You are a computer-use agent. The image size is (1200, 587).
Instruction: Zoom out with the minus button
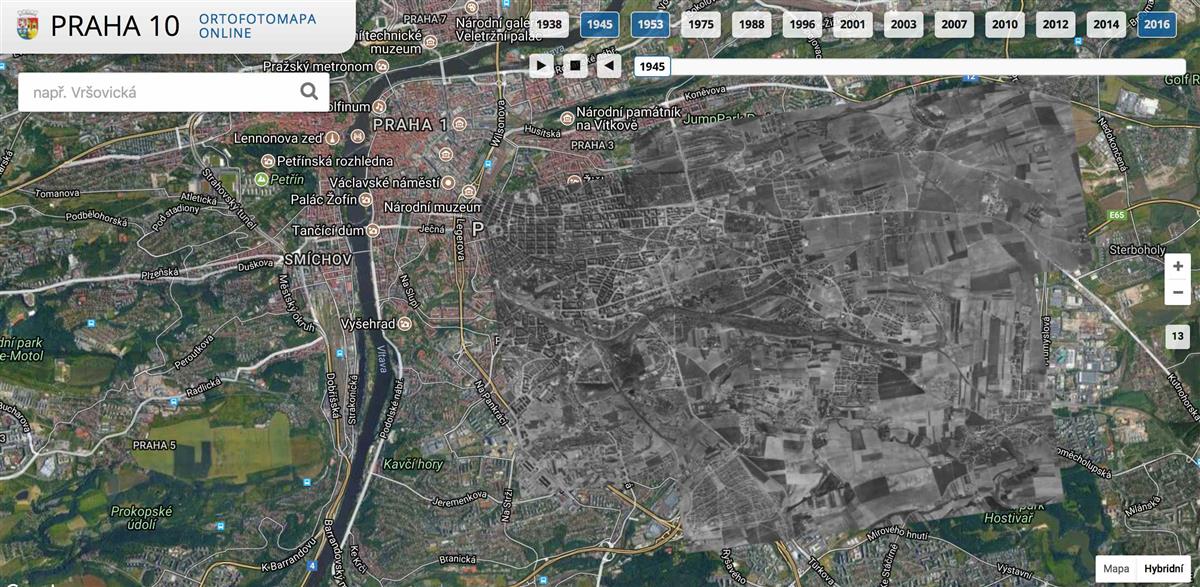pos(1177,291)
